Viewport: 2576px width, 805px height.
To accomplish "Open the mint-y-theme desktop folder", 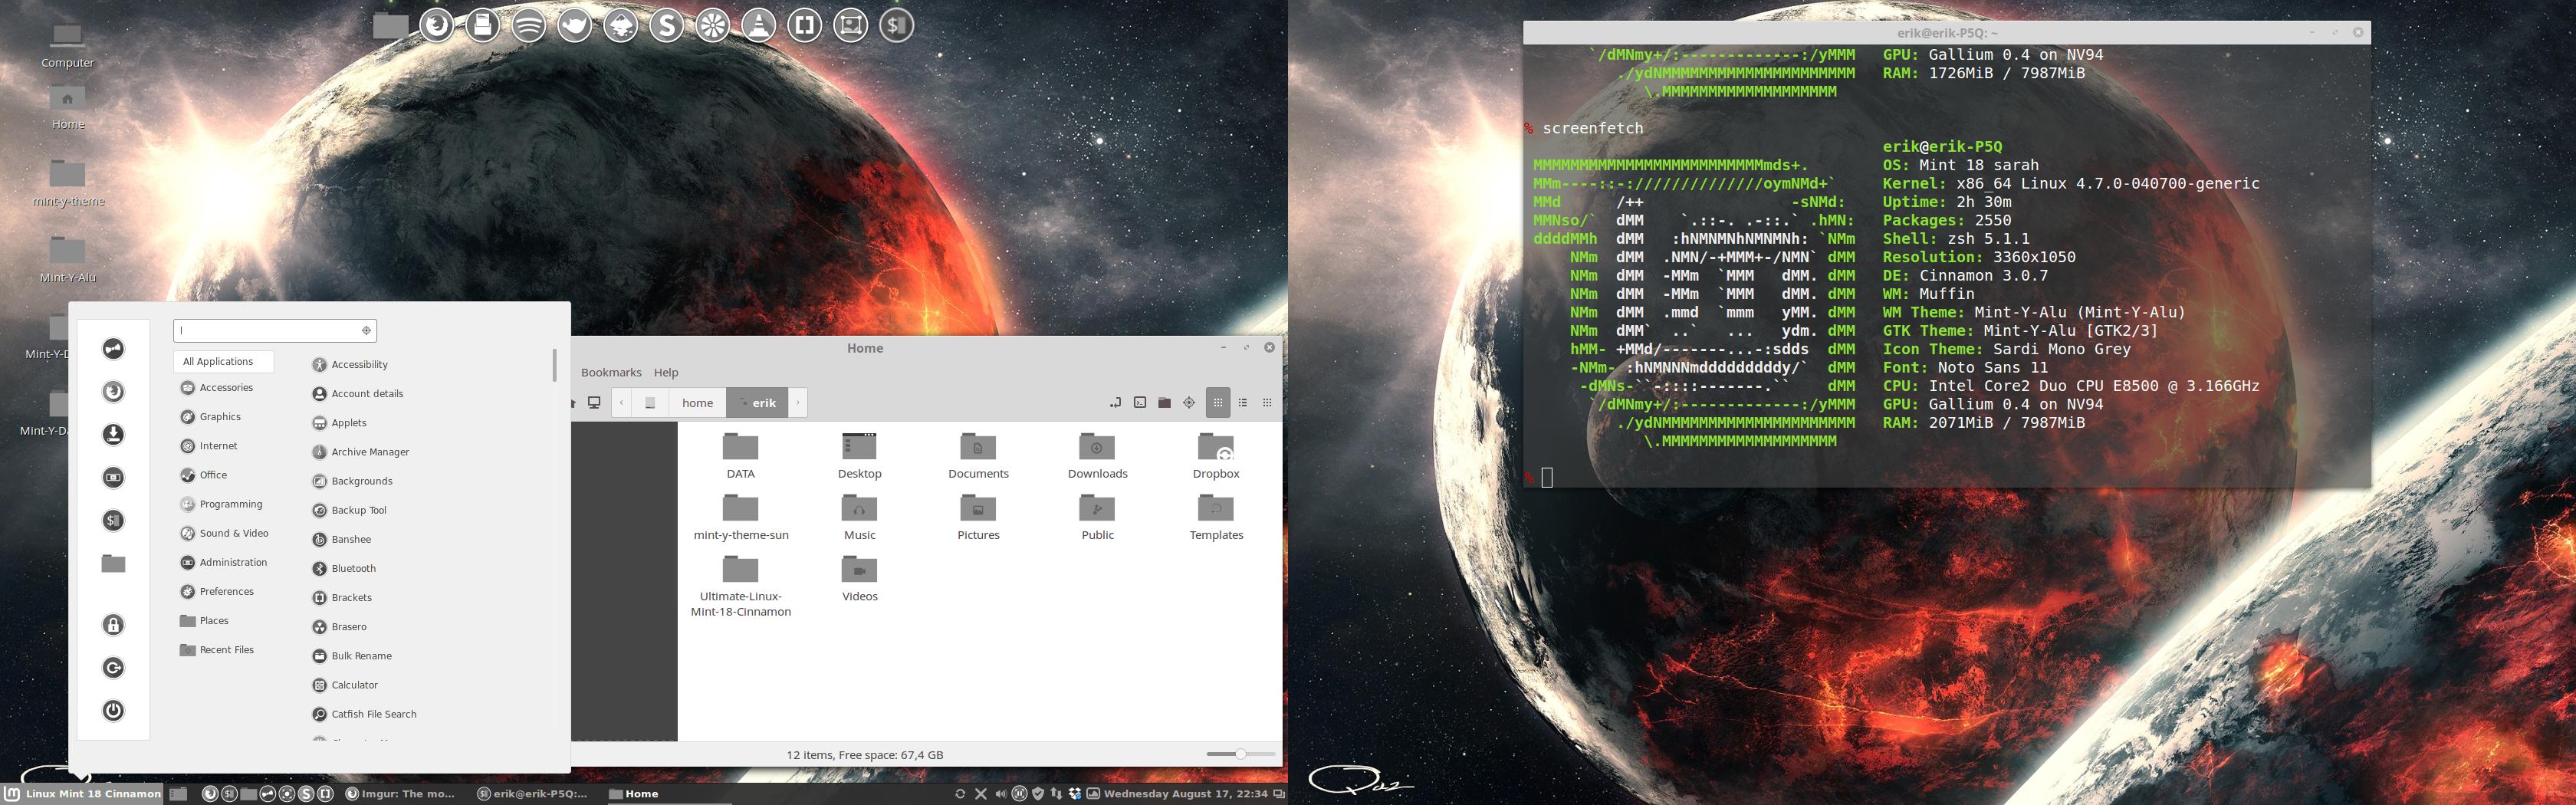I will click(68, 182).
